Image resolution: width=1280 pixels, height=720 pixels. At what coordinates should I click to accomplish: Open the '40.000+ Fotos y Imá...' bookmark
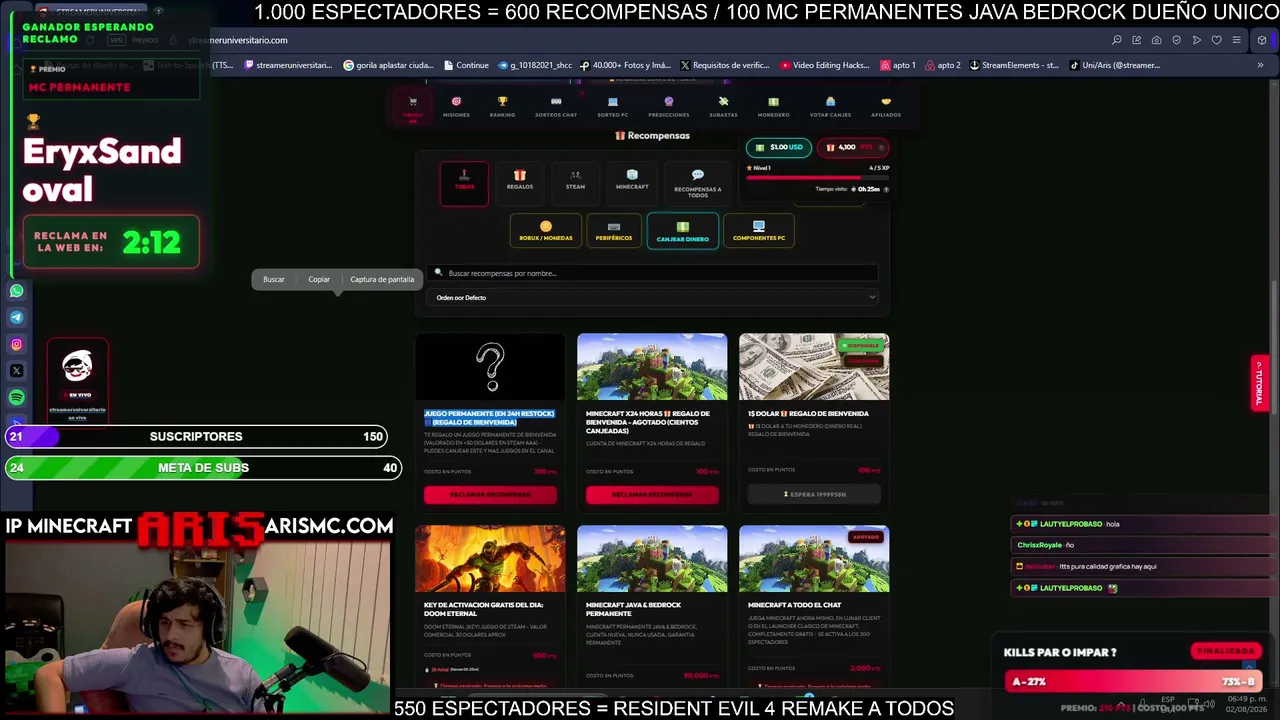point(625,65)
